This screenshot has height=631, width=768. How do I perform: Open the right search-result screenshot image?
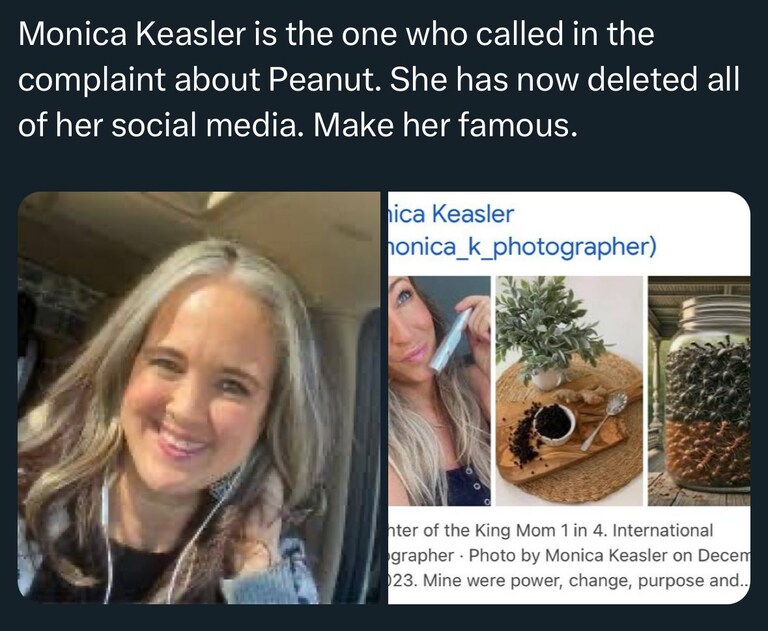[568, 398]
